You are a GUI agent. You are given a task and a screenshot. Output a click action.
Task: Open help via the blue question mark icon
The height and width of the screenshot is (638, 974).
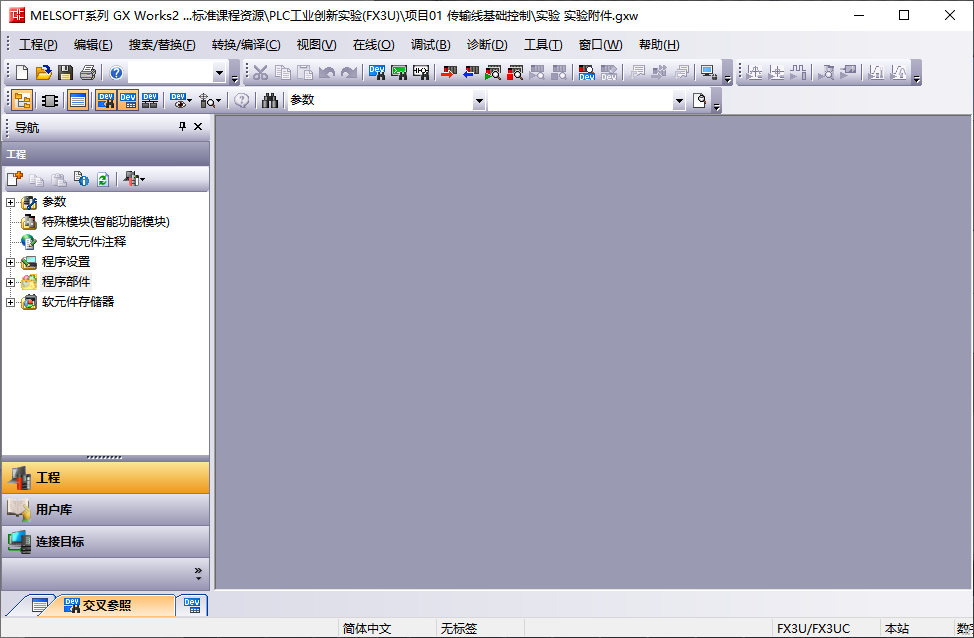coord(116,73)
